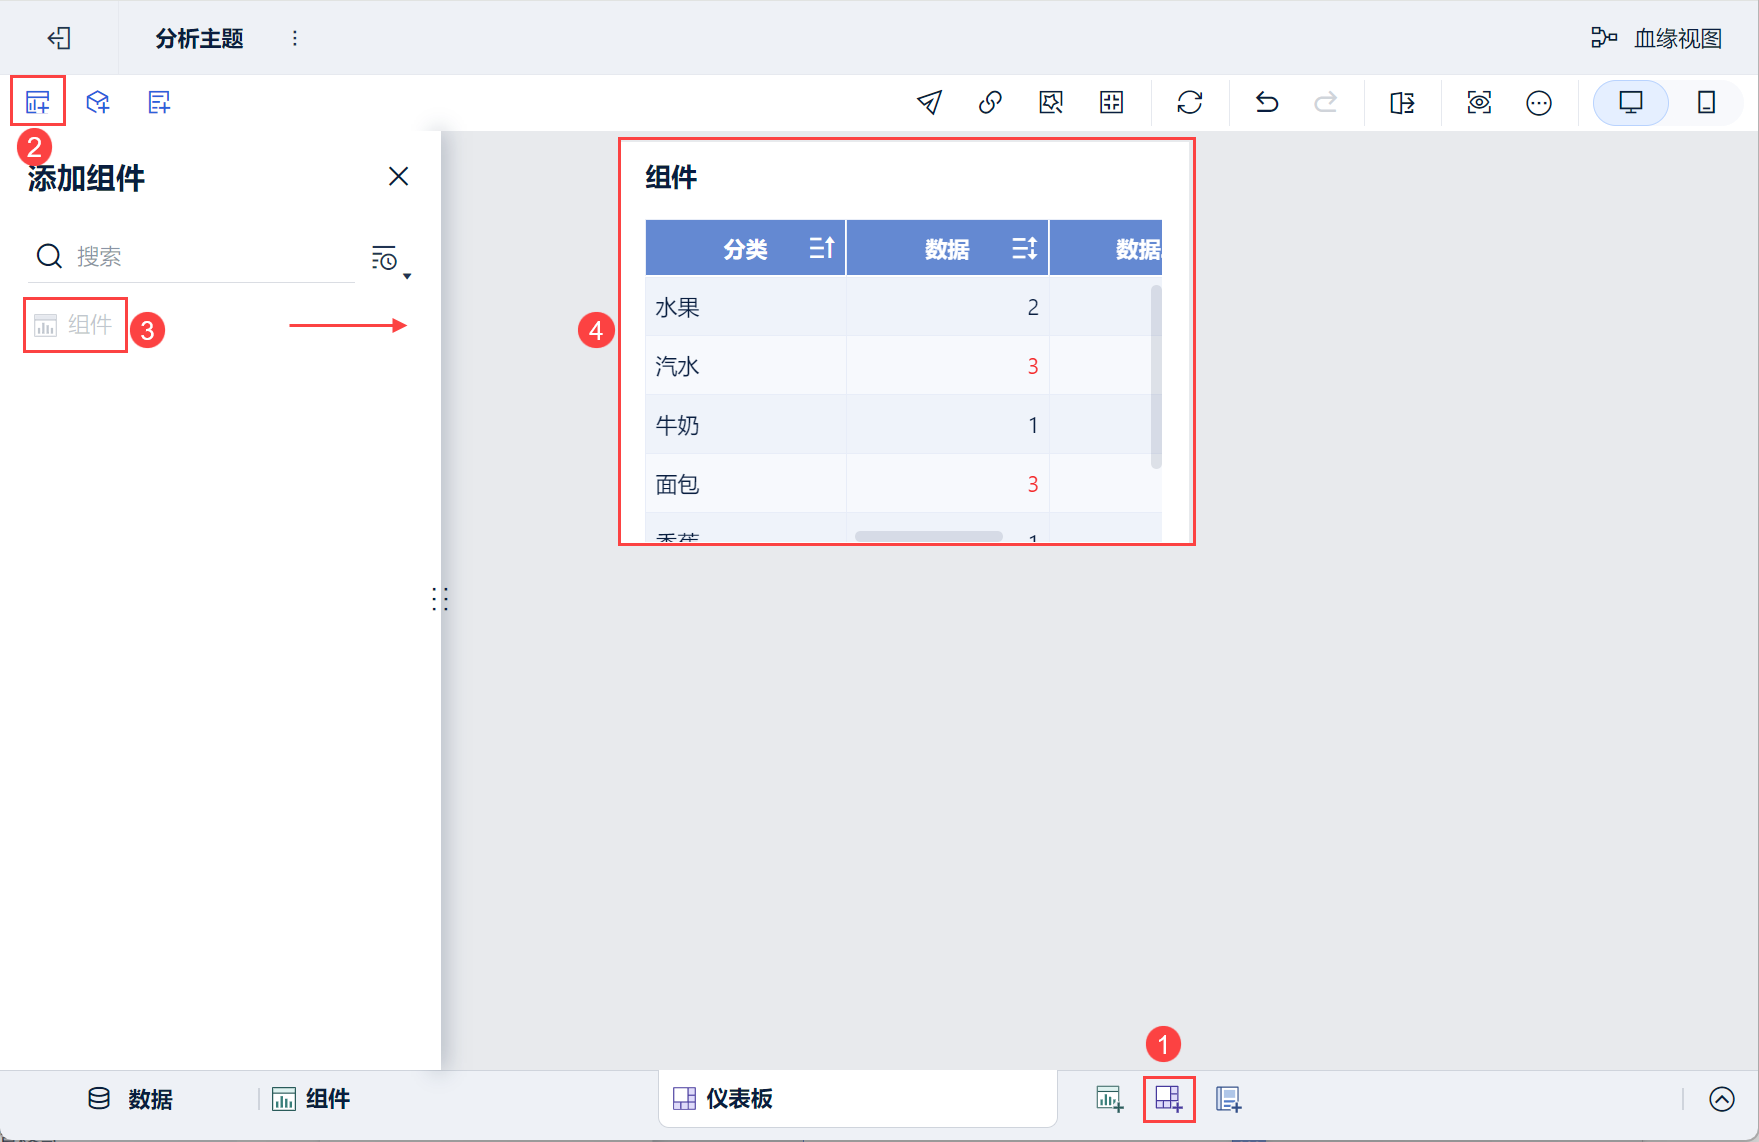Viewport: 1759px width, 1142px height.
Task: Switch to mobile phone layout
Action: click(x=1707, y=102)
